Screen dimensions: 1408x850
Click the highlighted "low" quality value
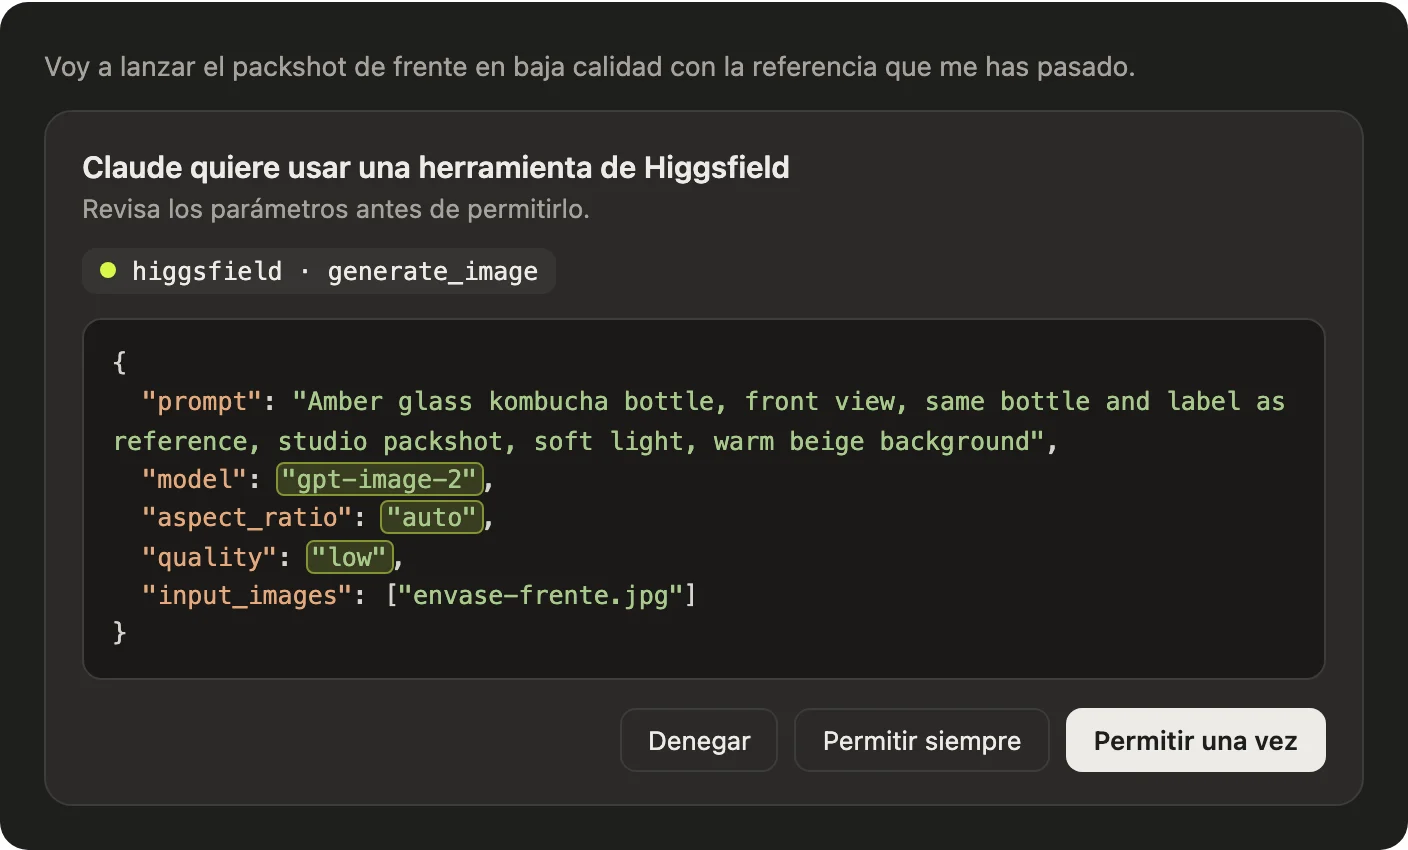349,557
